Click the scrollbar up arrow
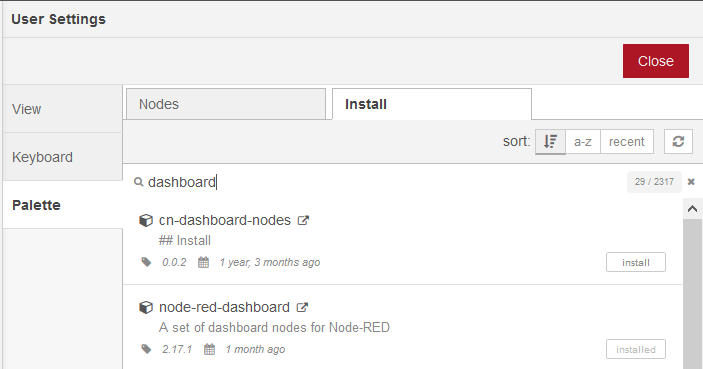 [692, 209]
